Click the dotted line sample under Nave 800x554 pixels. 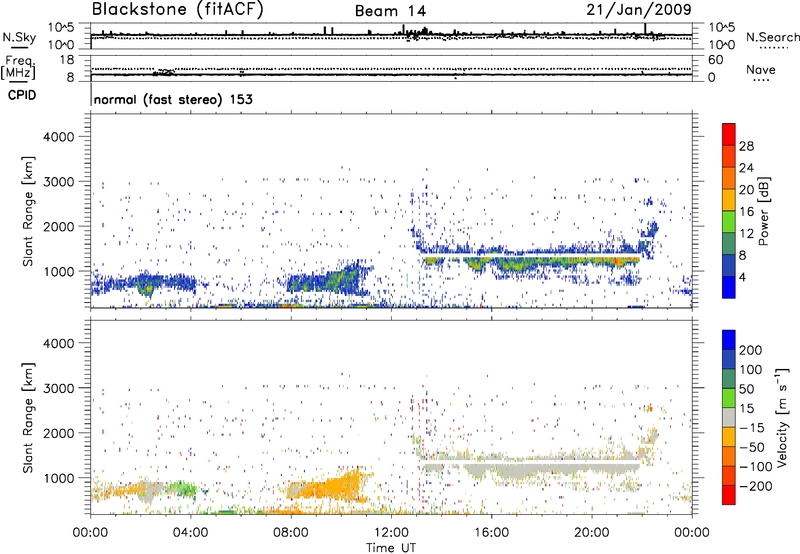[762, 81]
